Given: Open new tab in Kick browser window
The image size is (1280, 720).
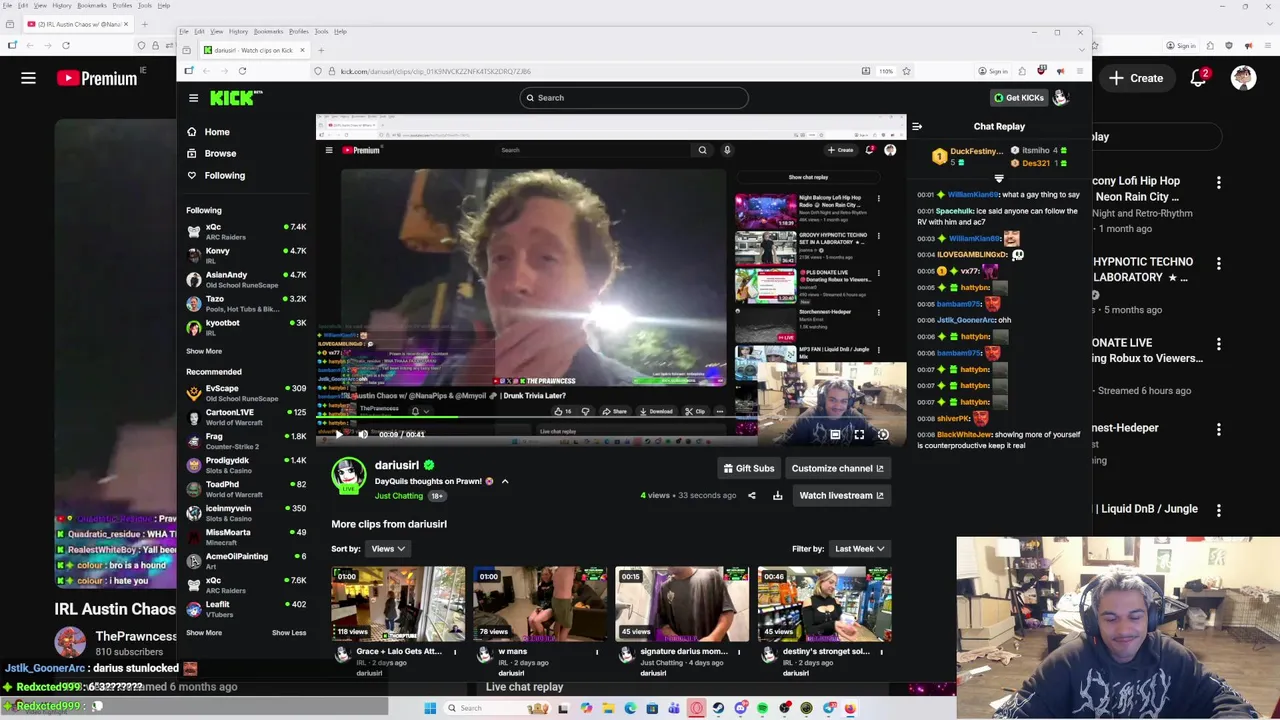Looking at the screenshot, I should [321, 50].
